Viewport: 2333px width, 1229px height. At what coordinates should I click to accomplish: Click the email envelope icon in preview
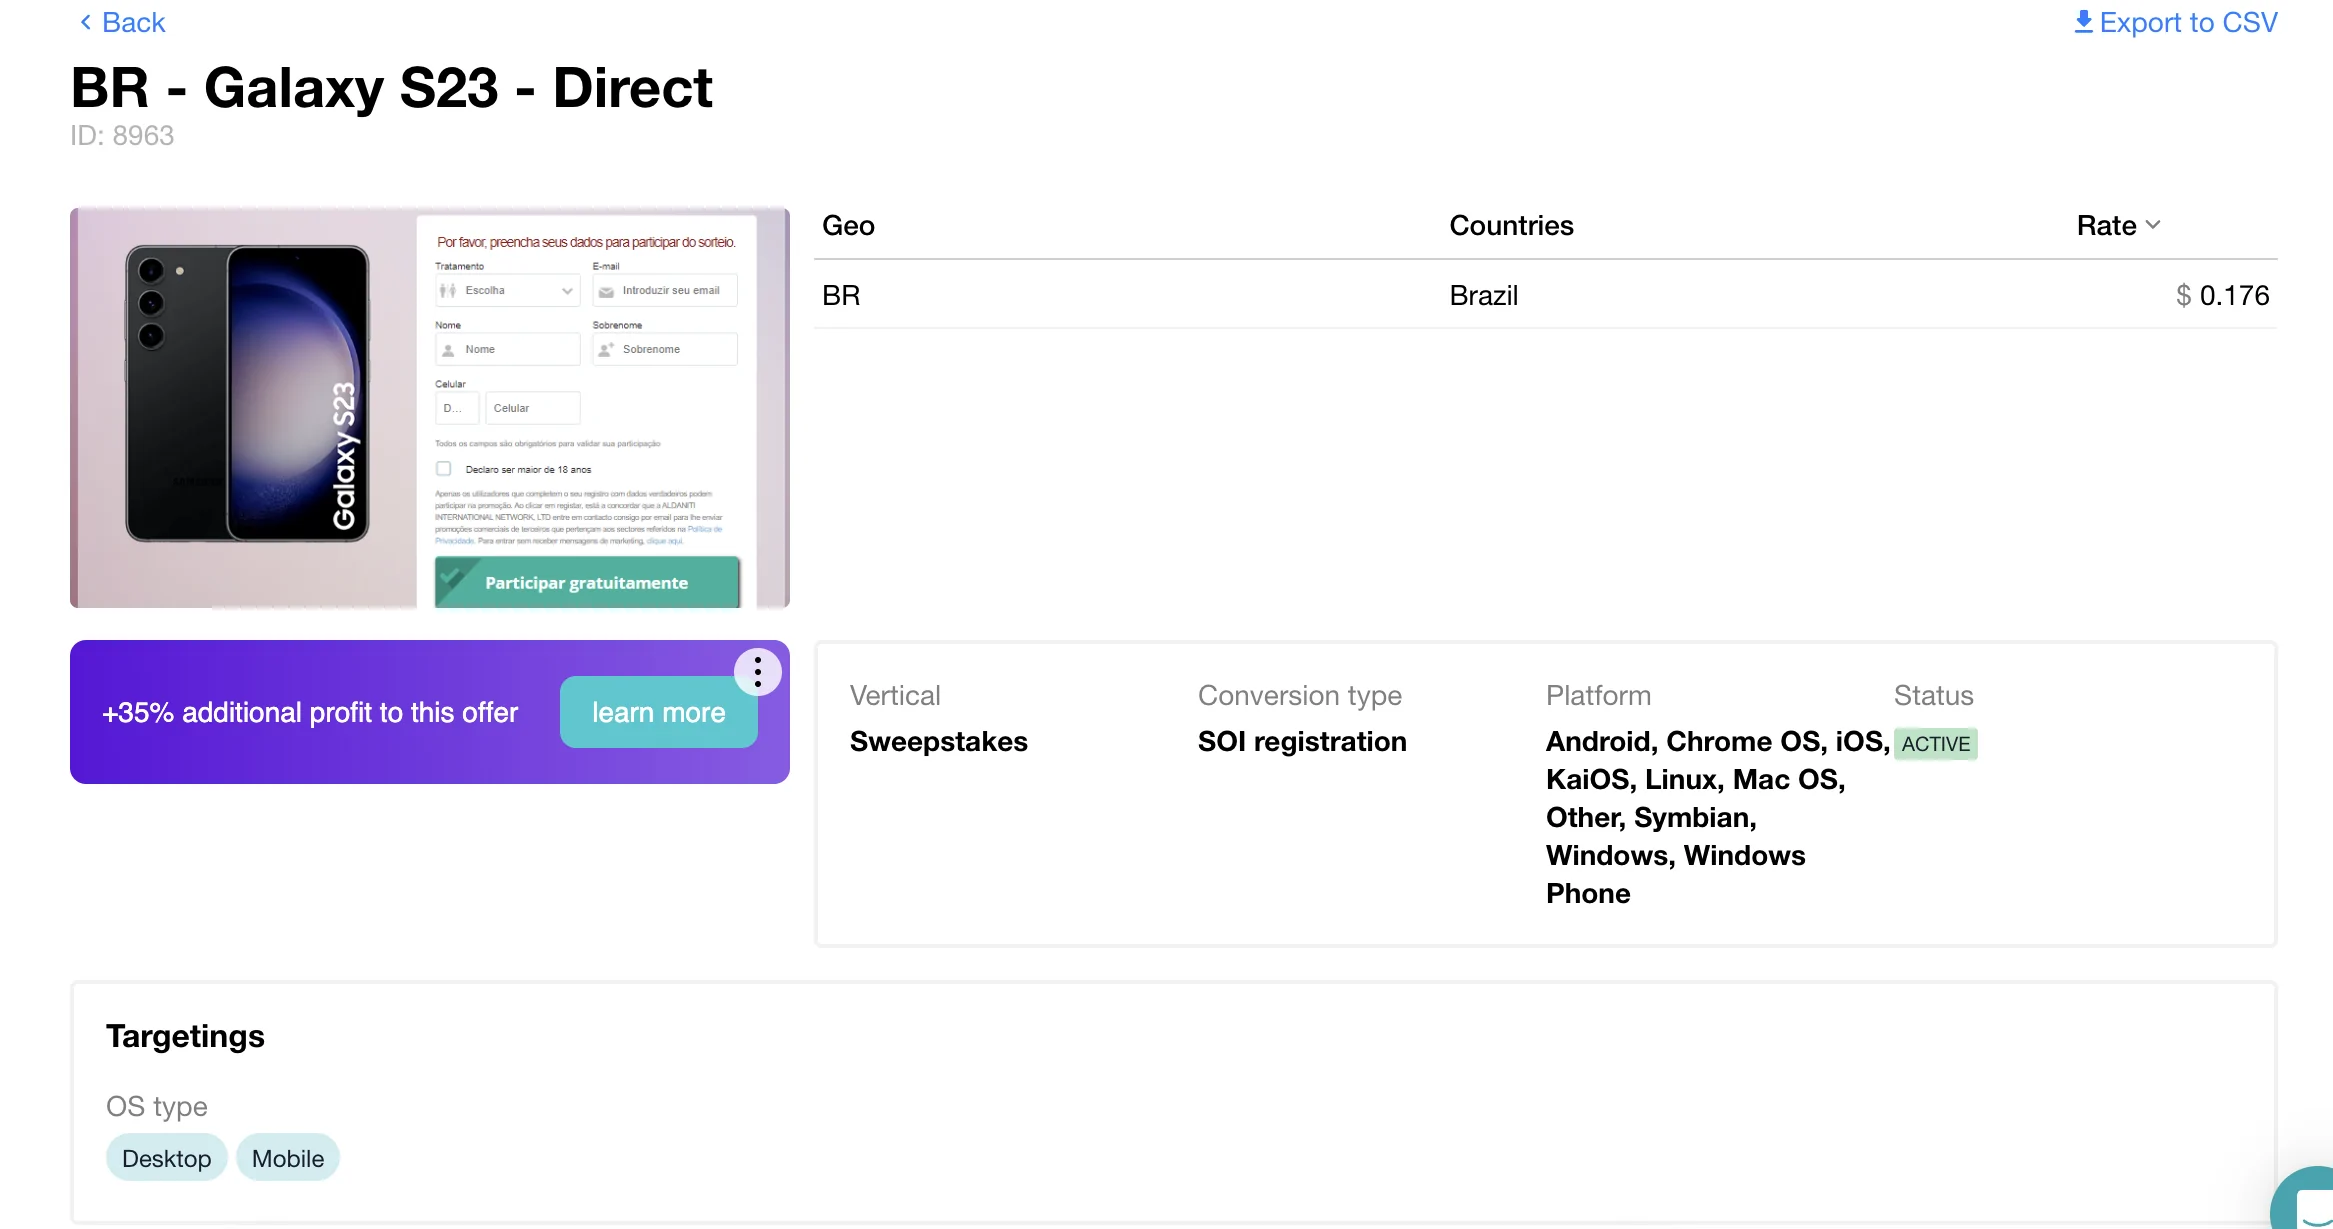click(606, 291)
